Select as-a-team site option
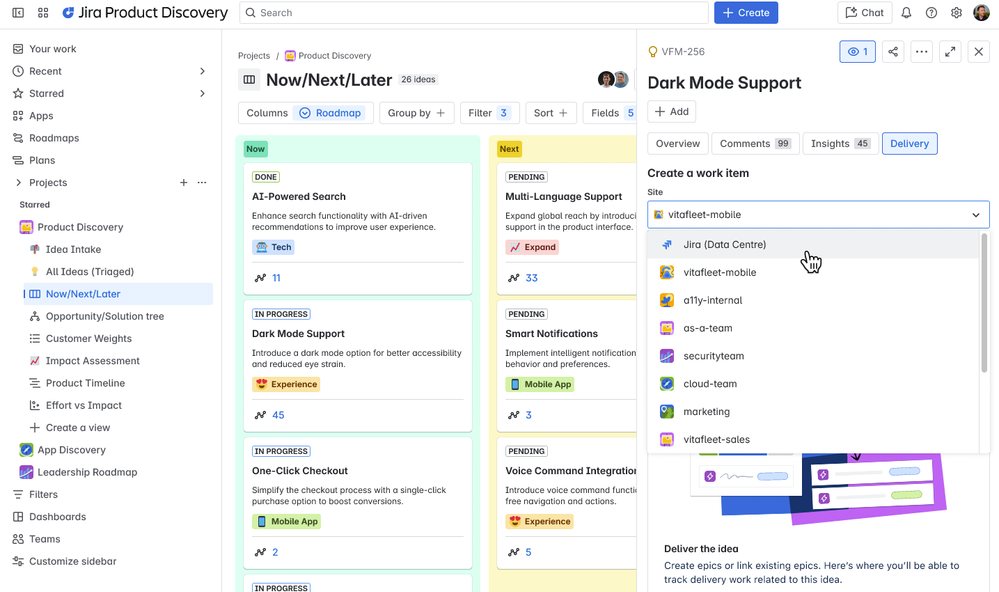999x592 pixels. click(813, 328)
